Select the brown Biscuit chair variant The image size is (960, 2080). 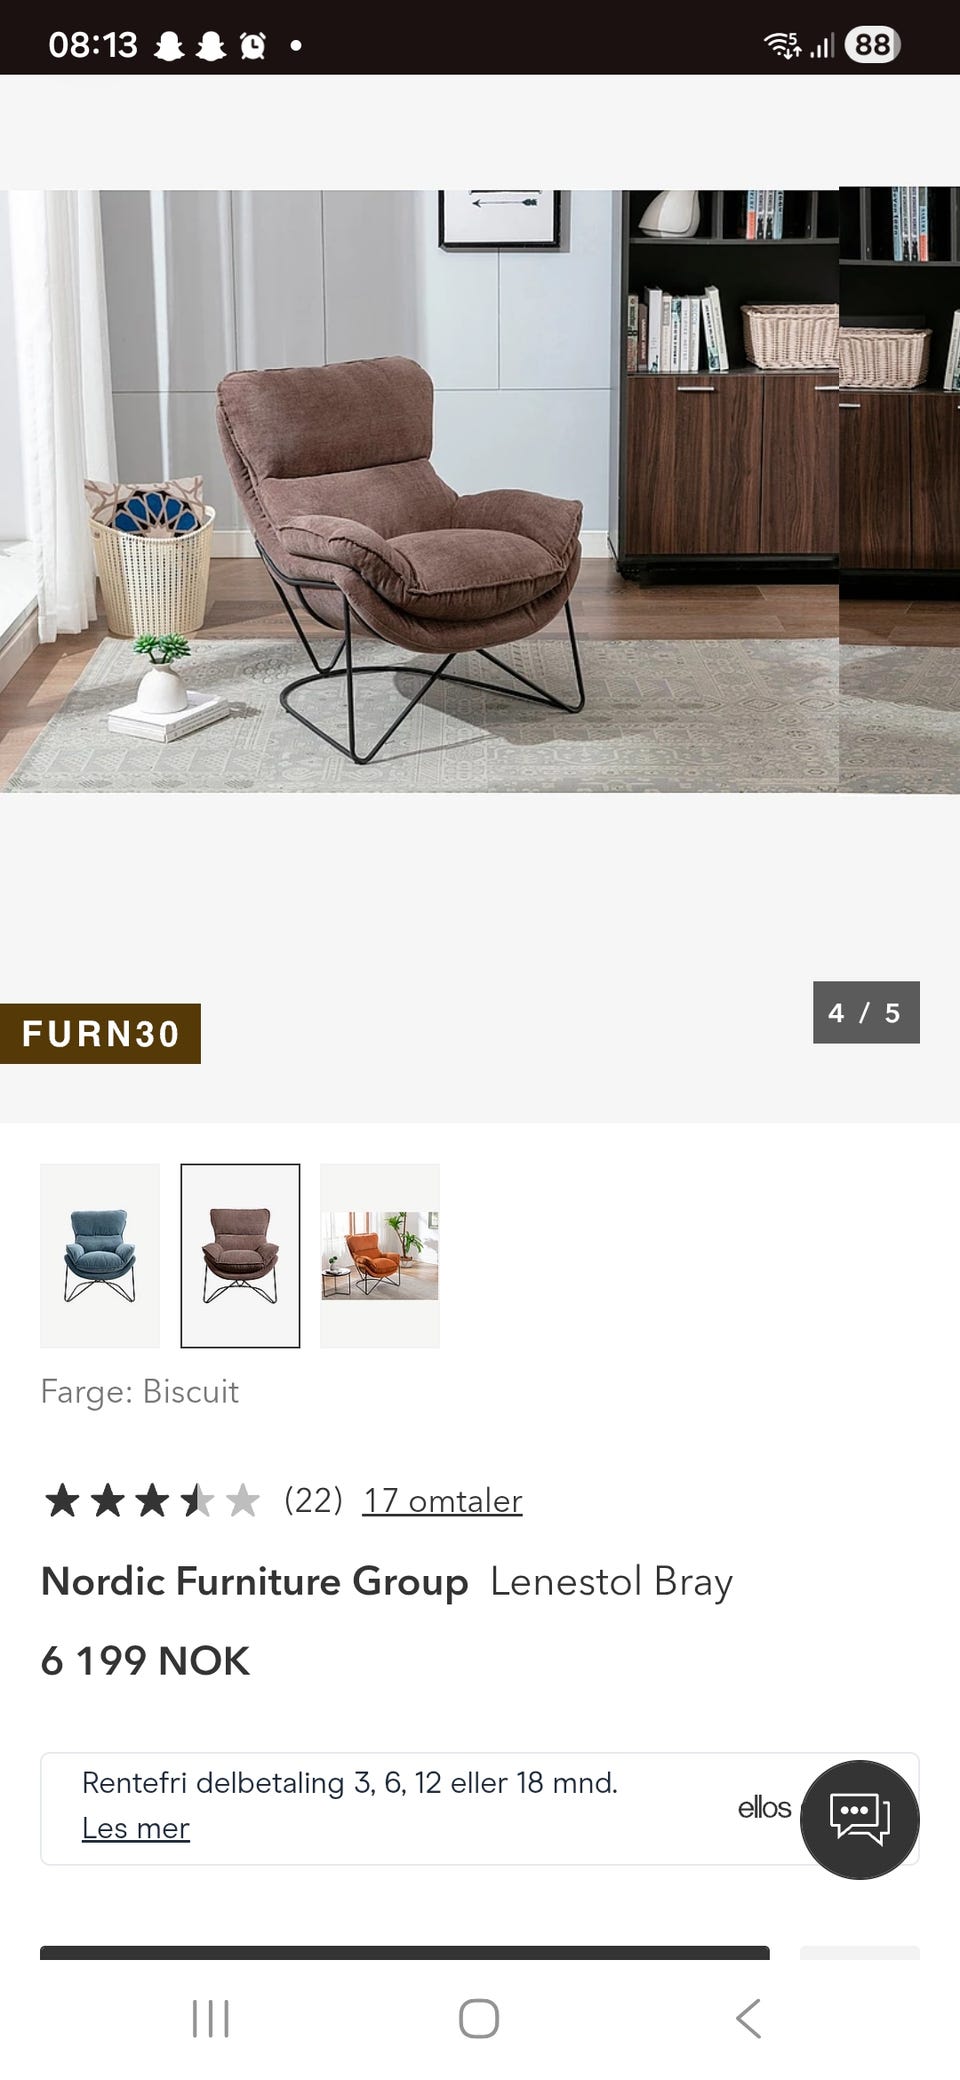click(x=240, y=1256)
